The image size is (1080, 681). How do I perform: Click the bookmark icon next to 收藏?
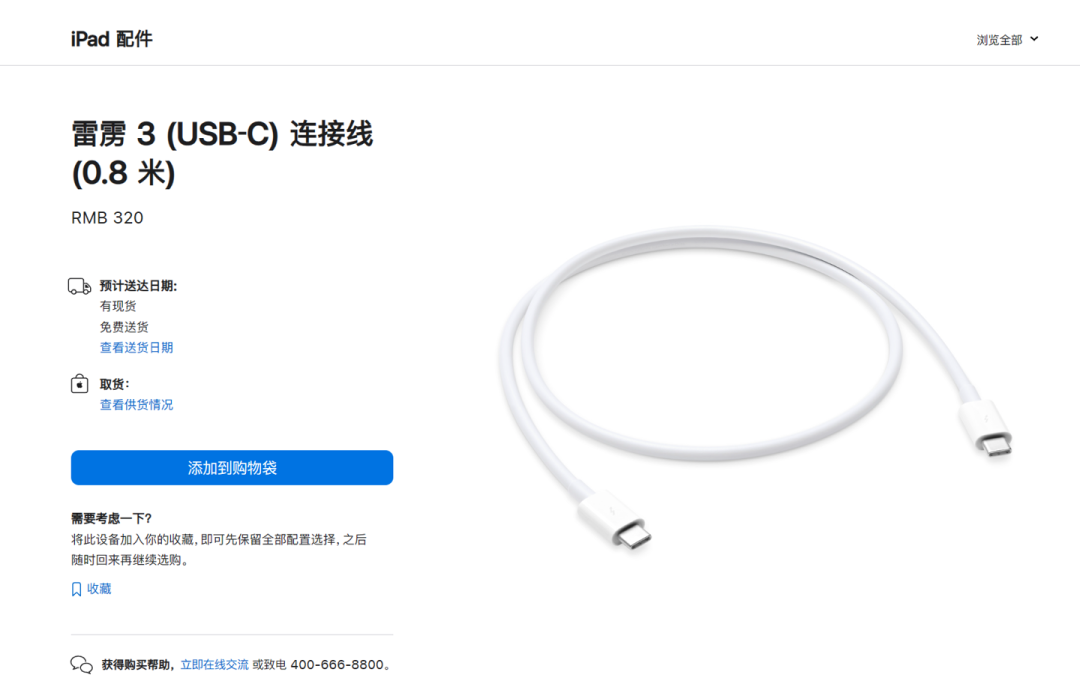click(76, 589)
